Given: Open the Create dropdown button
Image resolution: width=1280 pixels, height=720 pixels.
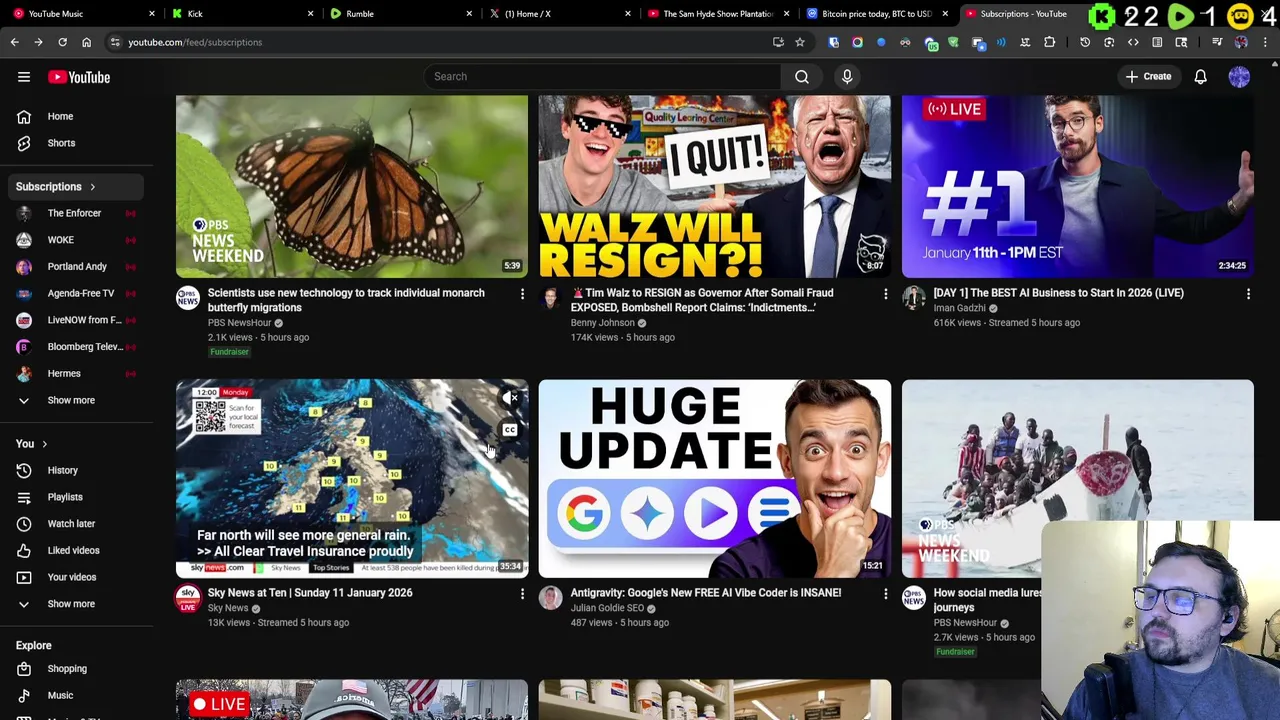Looking at the screenshot, I should tap(1148, 76).
